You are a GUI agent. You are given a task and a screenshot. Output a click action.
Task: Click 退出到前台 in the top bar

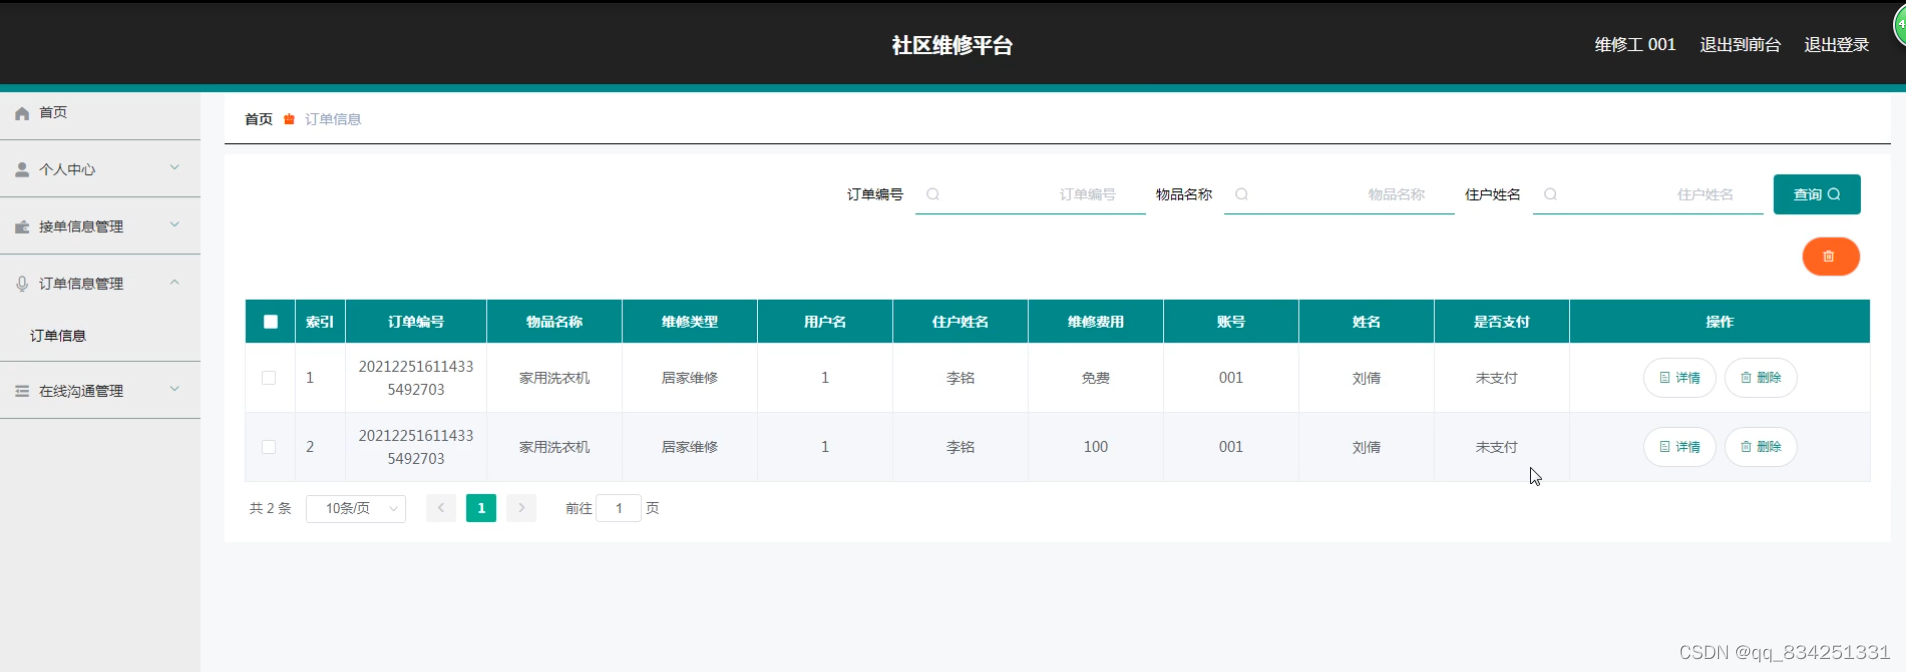[x=1740, y=45]
